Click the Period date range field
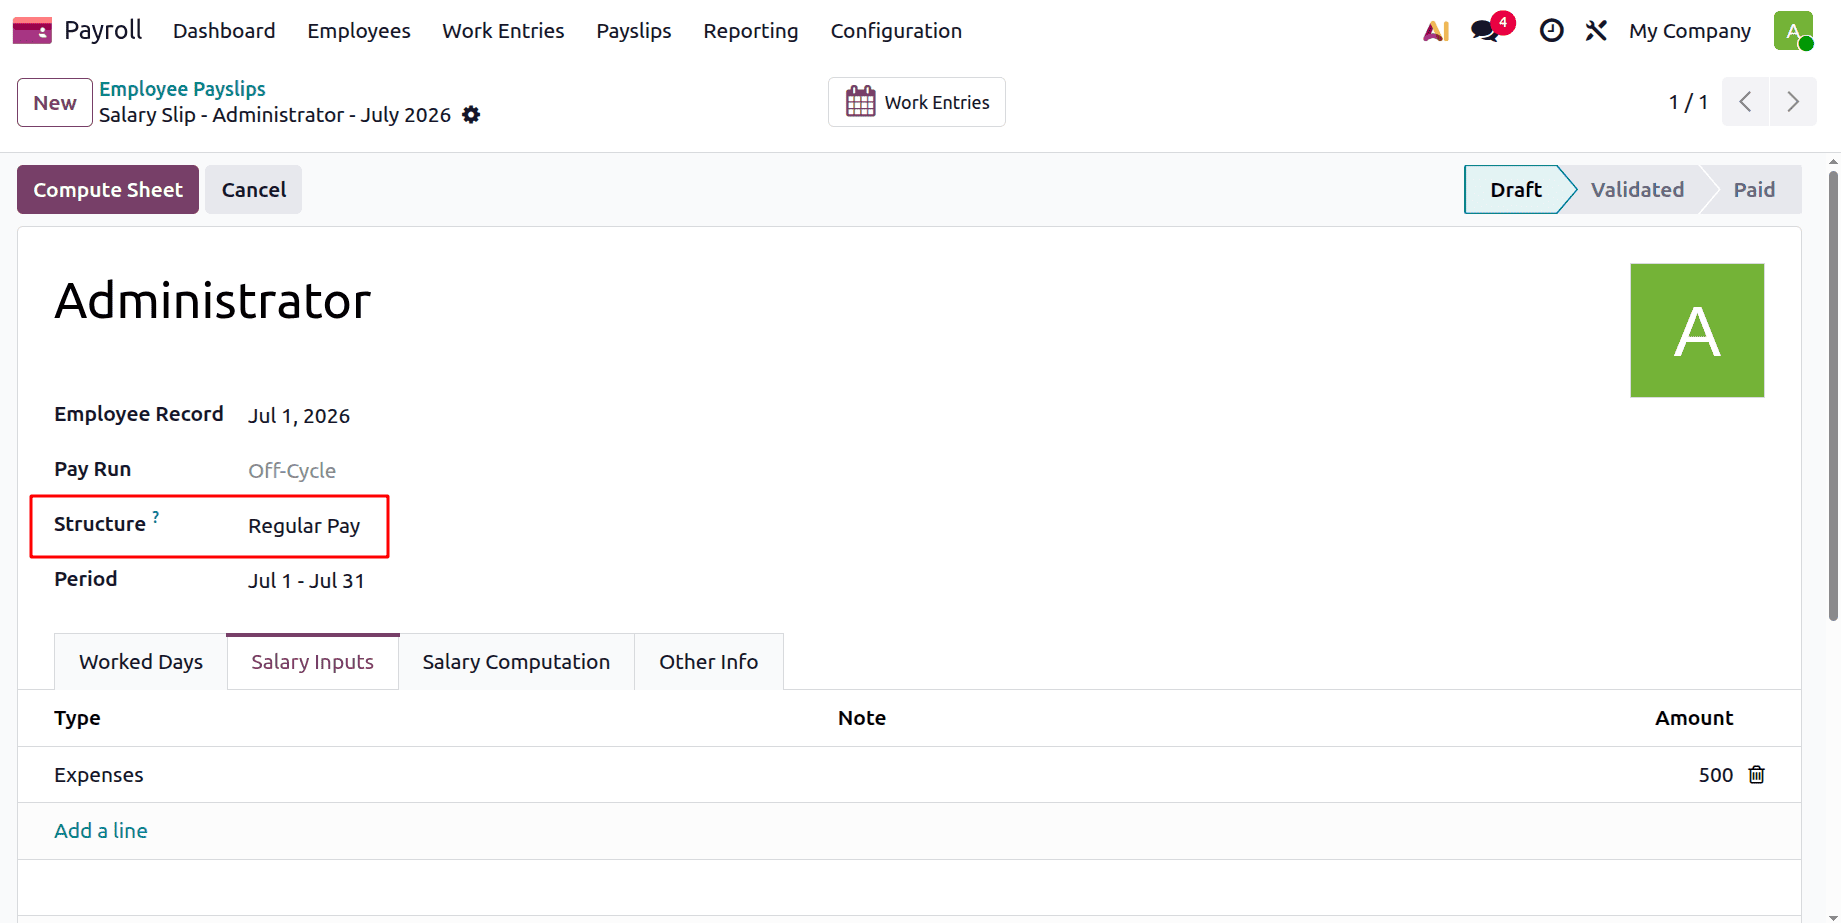The image size is (1841, 923). coord(306,581)
